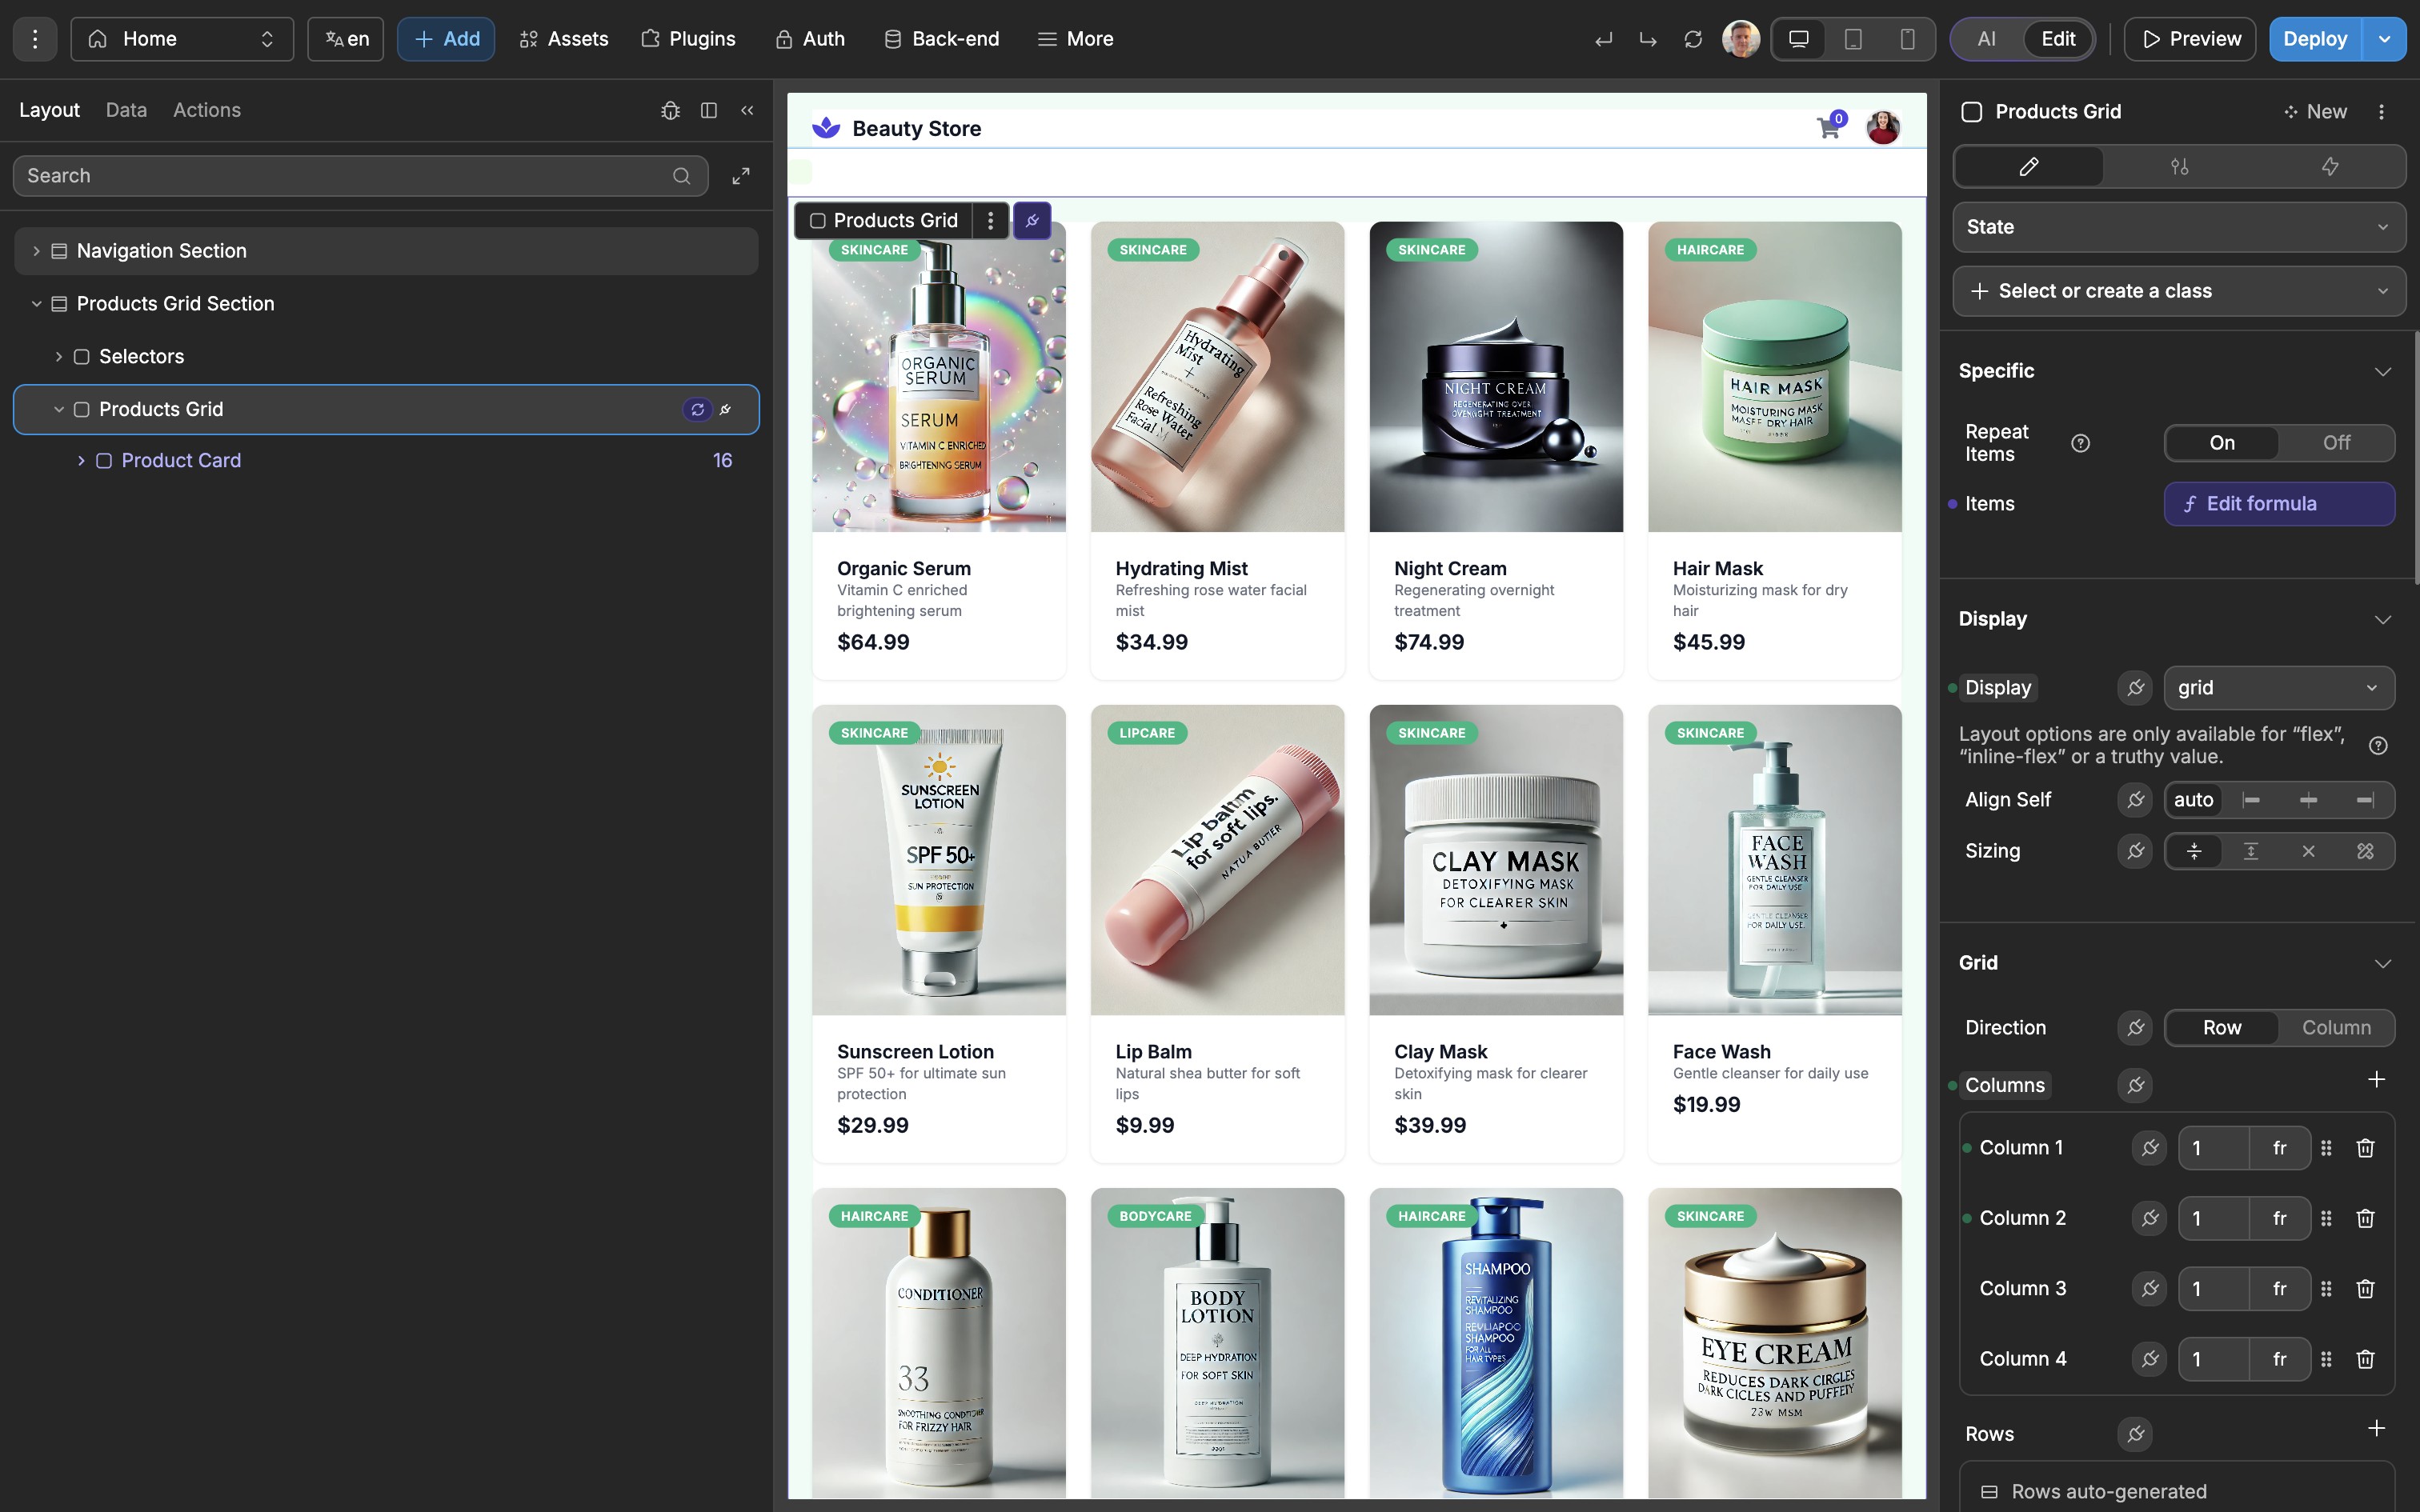
Task: Switch to mobile breakpoint view
Action: click(x=1907, y=39)
